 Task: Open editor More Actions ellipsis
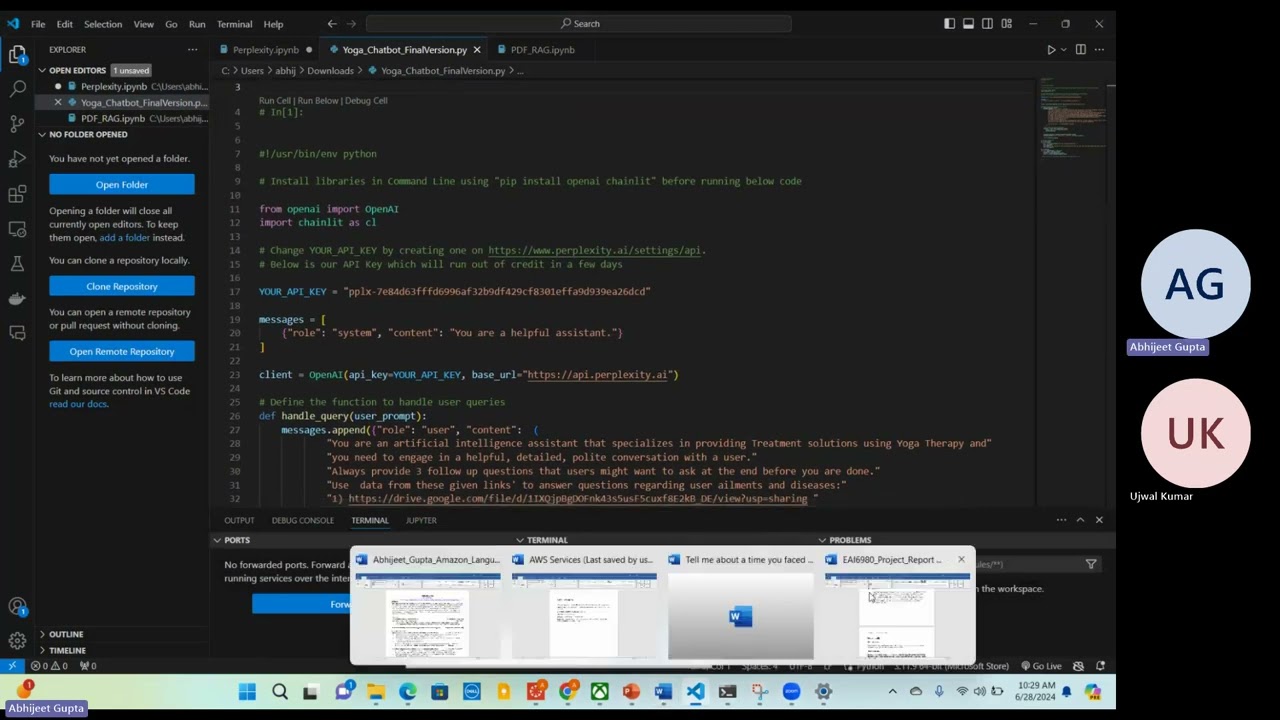(1100, 49)
